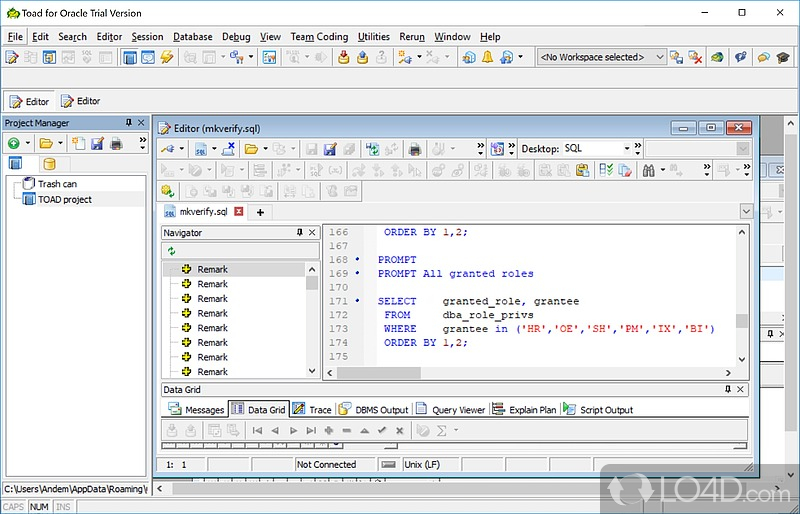Toggle the pin on the Data Grid panel

coord(727,388)
